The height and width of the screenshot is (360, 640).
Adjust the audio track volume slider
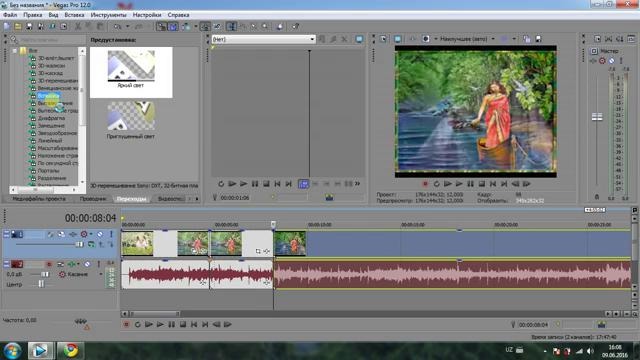click(x=45, y=274)
